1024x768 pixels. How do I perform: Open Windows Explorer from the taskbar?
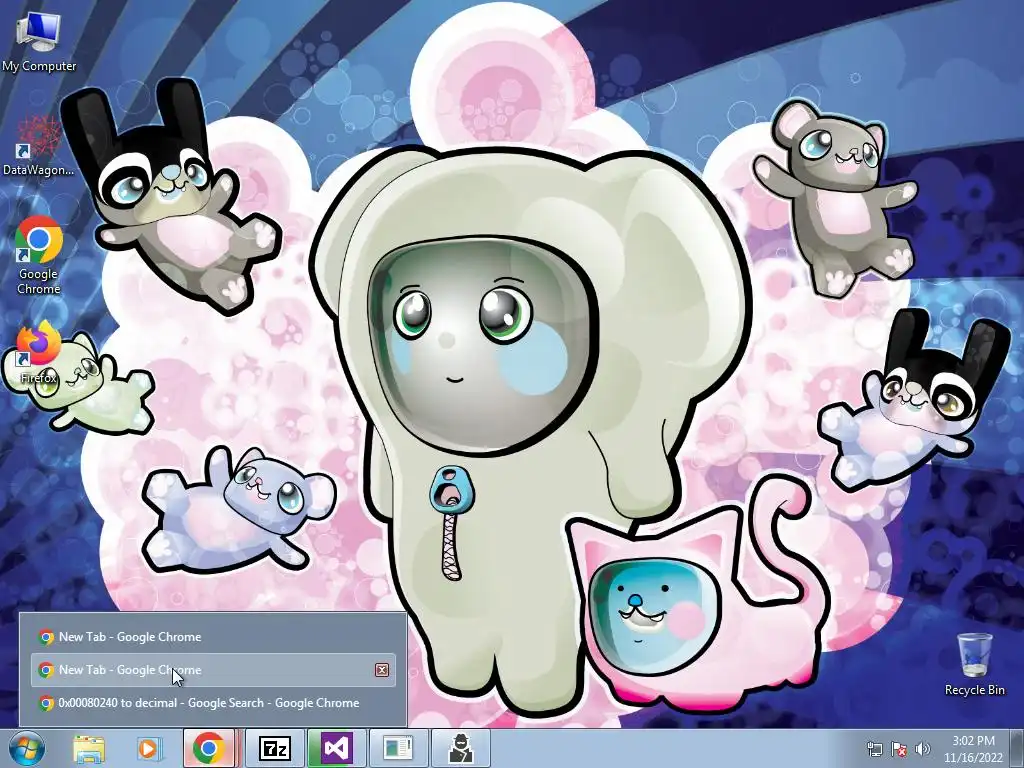pos(89,748)
